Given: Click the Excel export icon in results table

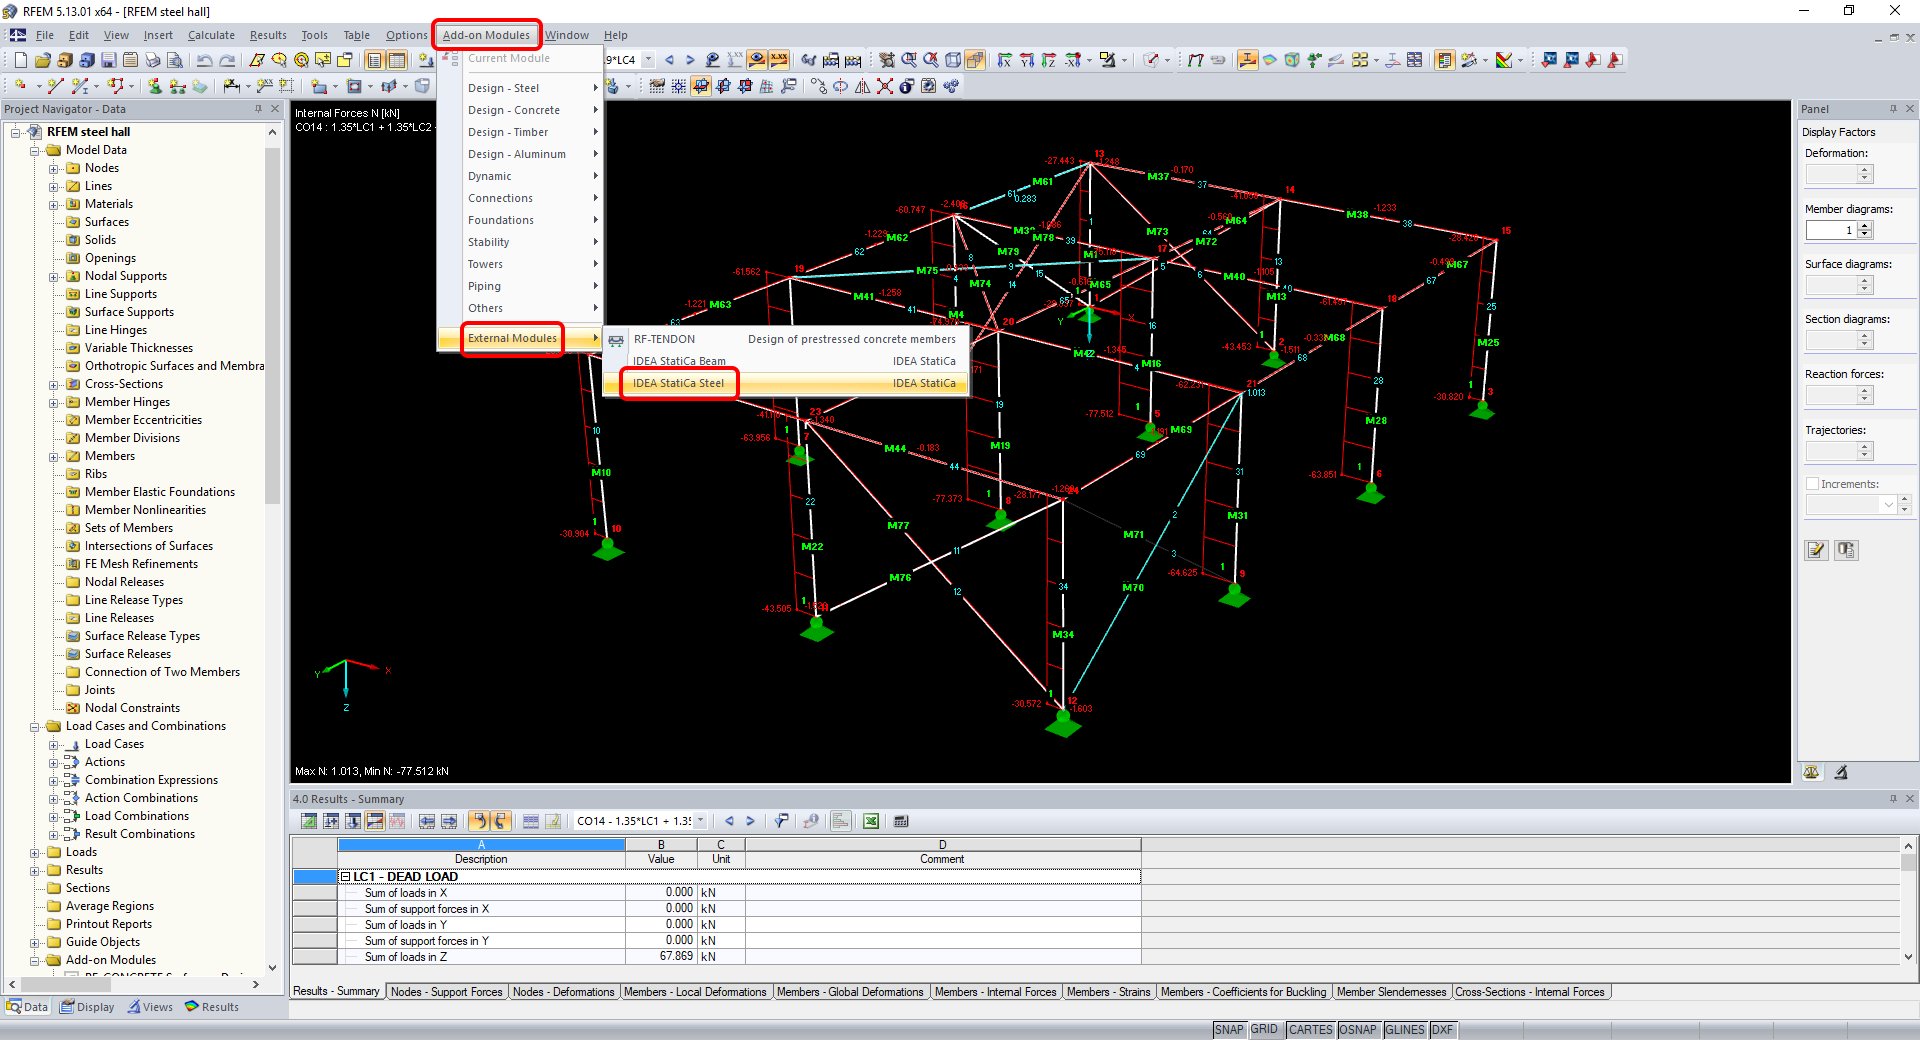Looking at the screenshot, I should click(x=871, y=821).
